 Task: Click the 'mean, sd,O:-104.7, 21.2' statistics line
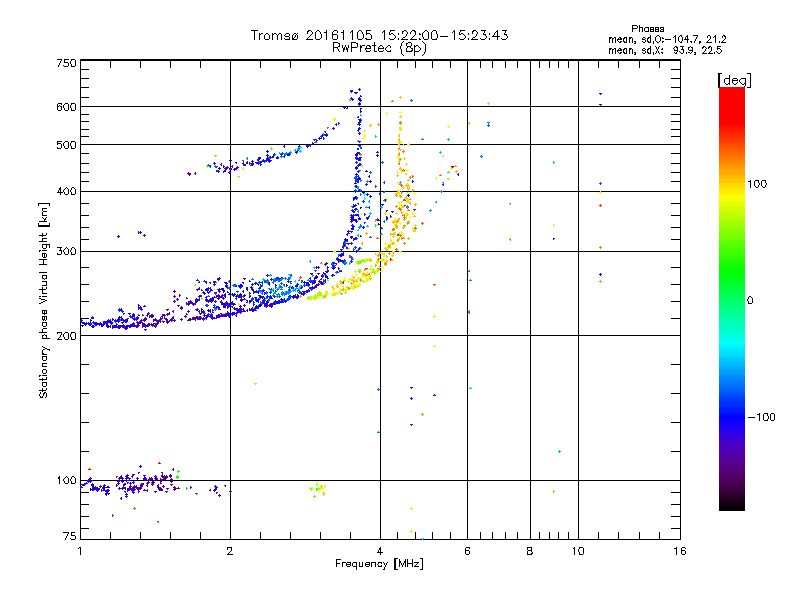[667, 39]
